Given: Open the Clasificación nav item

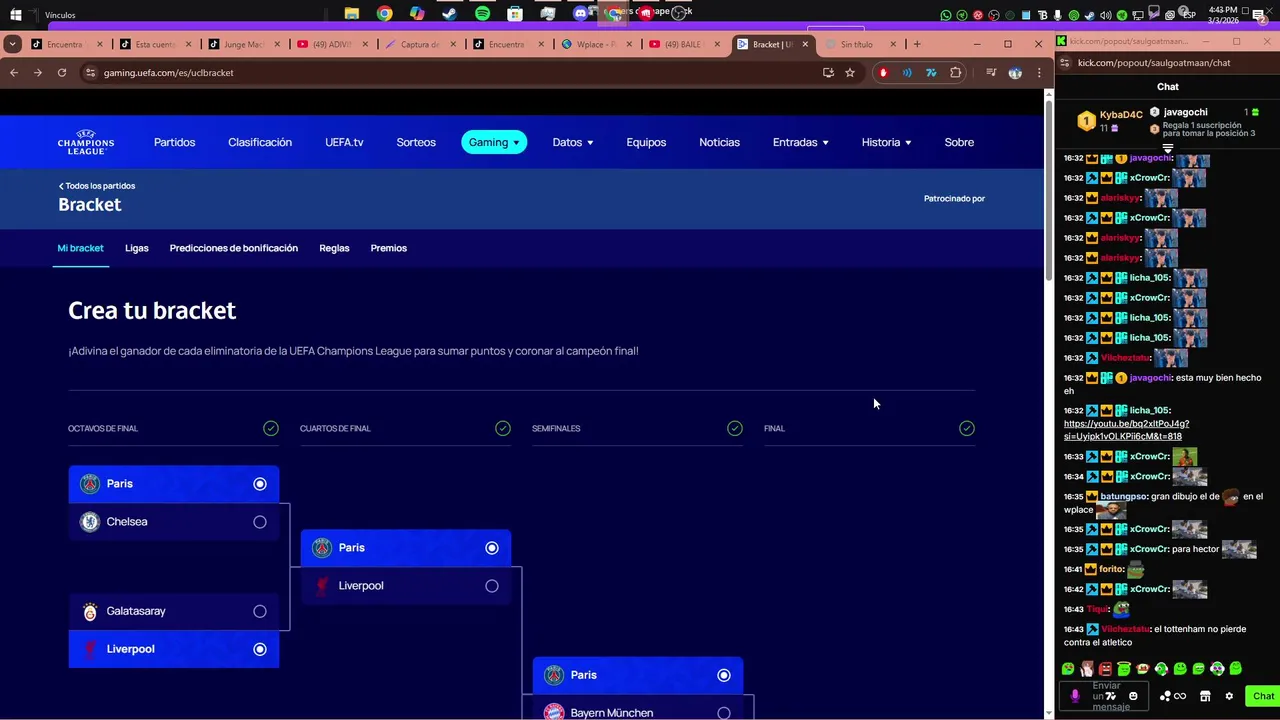Looking at the screenshot, I should click(260, 142).
